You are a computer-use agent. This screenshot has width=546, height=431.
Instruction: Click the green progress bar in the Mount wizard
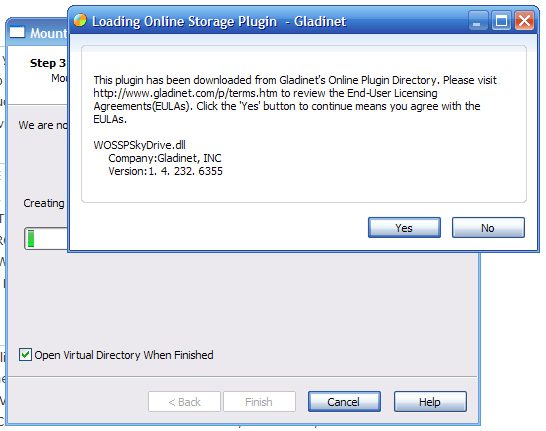(x=46, y=239)
